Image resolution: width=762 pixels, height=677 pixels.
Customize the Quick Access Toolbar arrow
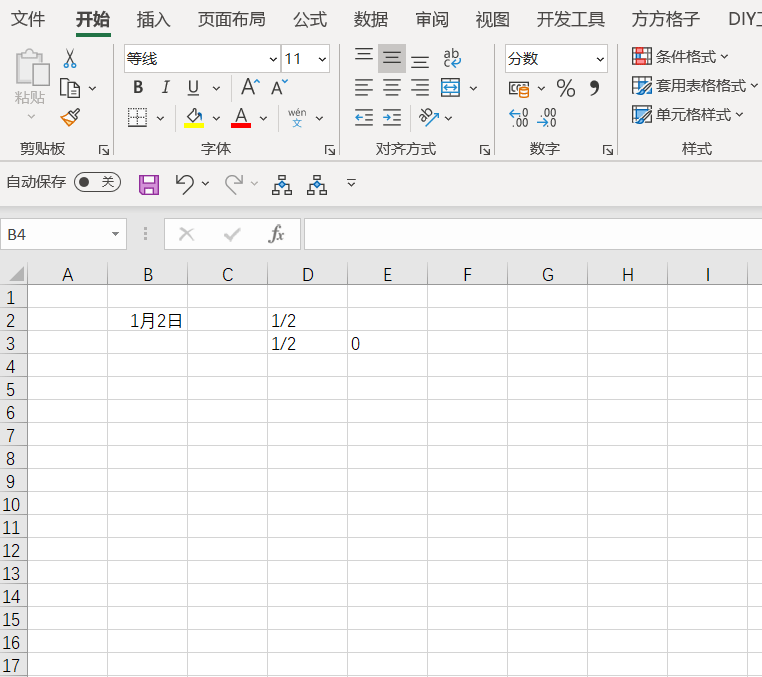[x=351, y=183]
